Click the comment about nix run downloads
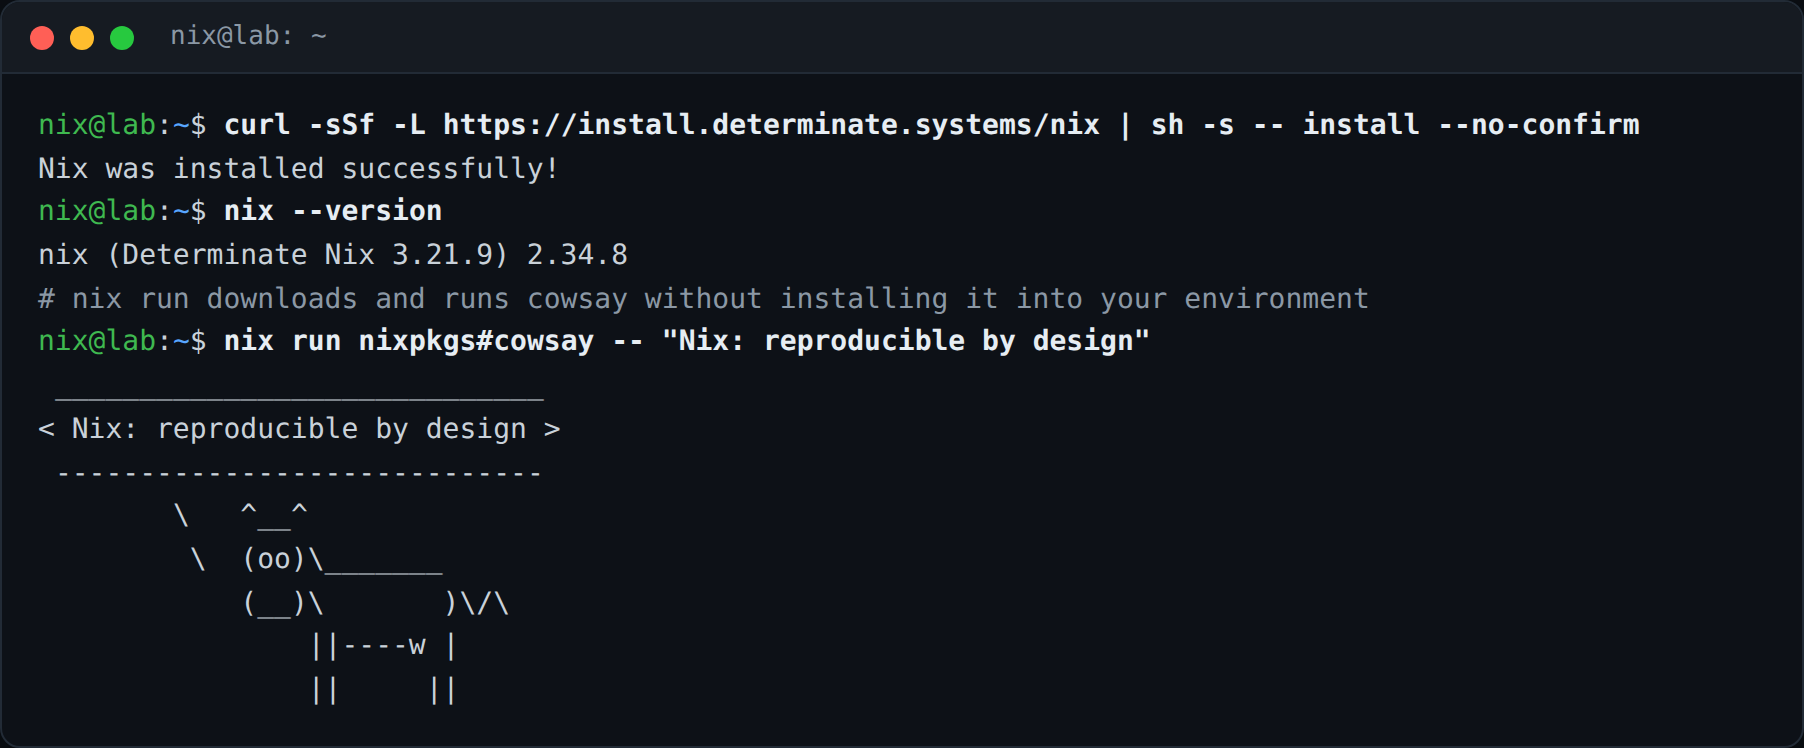The width and height of the screenshot is (1804, 748). point(703,298)
